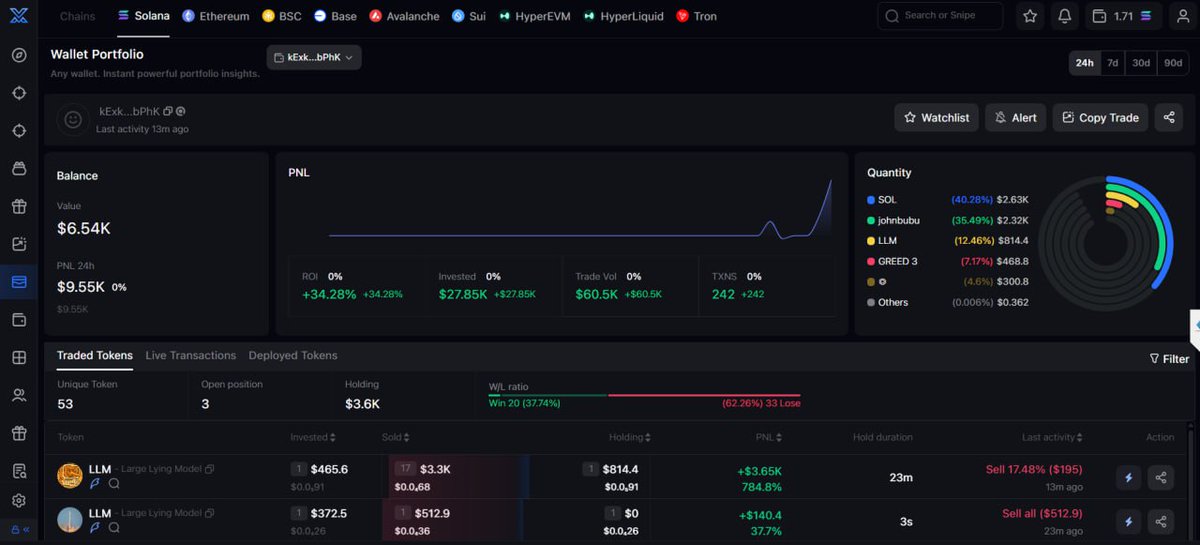Click the magnifier icon under the first LLM token
Image resolution: width=1200 pixels, height=545 pixels.
point(114,484)
